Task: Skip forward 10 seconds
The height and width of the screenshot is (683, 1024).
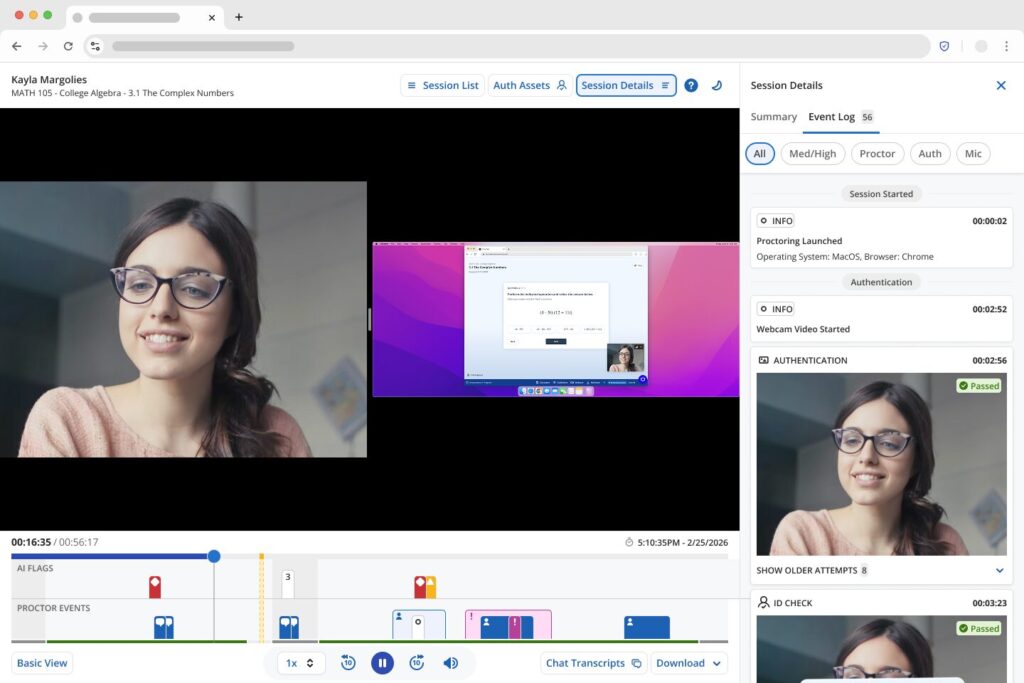Action: point(417,663)
